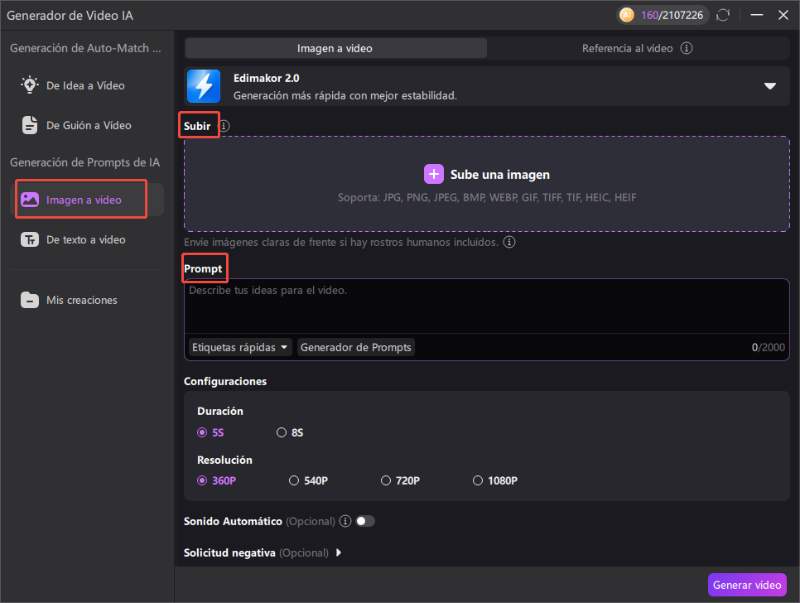
Task: Click the gold coin credits icon
Action: (627, 15)
